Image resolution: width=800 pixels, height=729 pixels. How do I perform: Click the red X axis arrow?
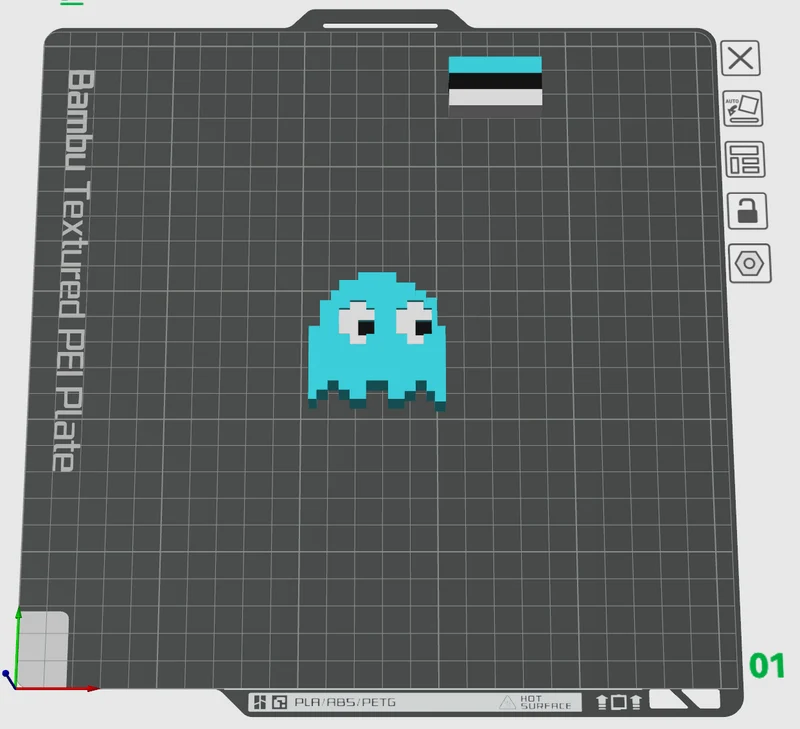(56, 689)
